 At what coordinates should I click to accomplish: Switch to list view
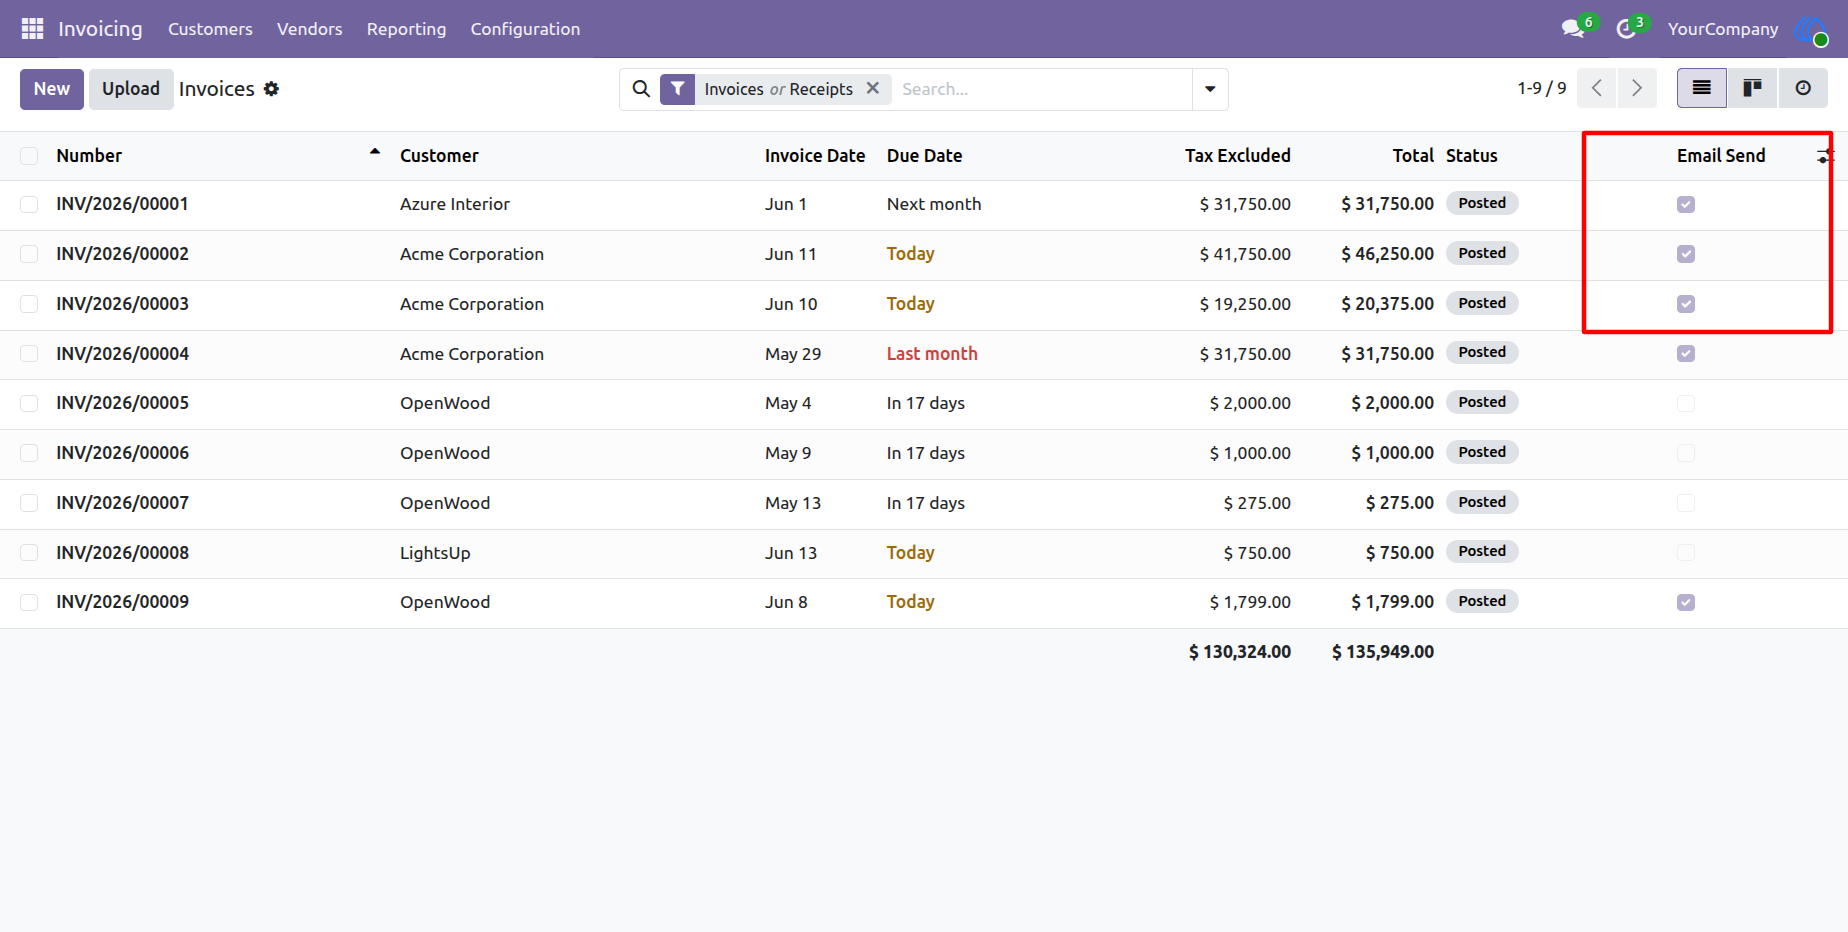(1701, 89)
